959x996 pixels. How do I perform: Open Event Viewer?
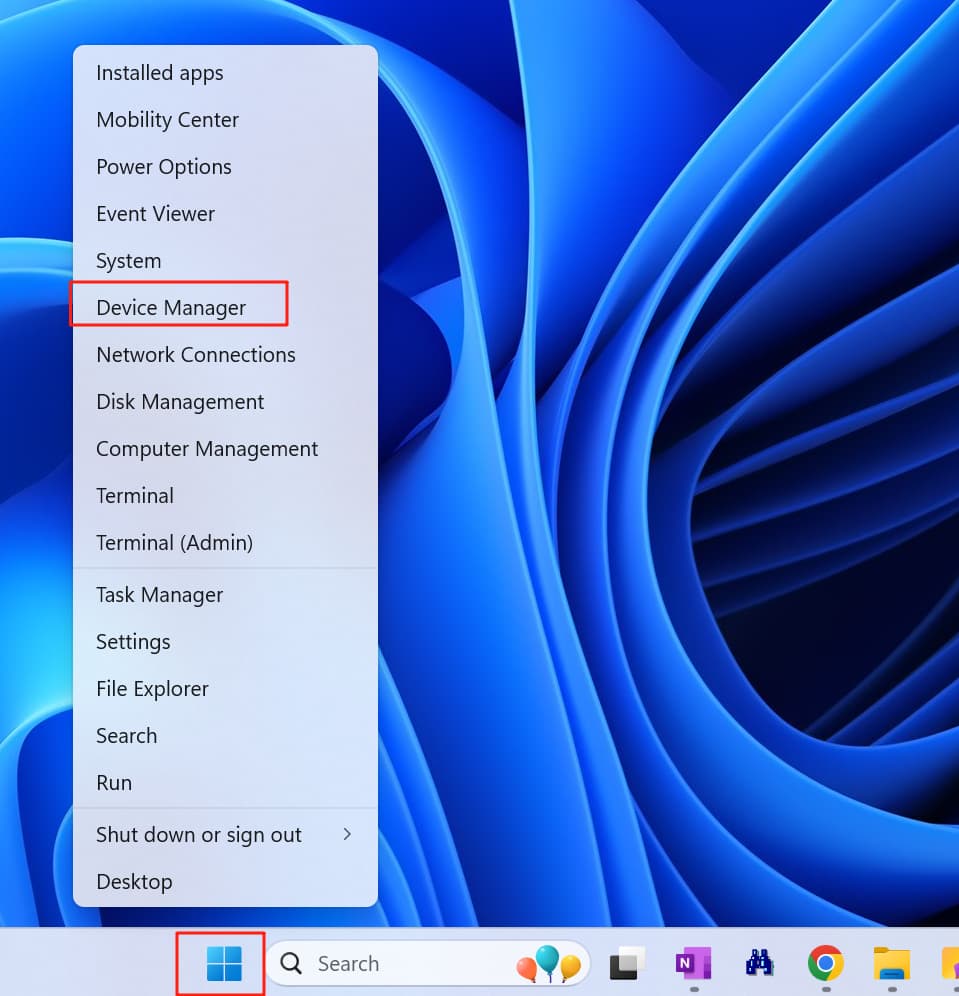155,214
